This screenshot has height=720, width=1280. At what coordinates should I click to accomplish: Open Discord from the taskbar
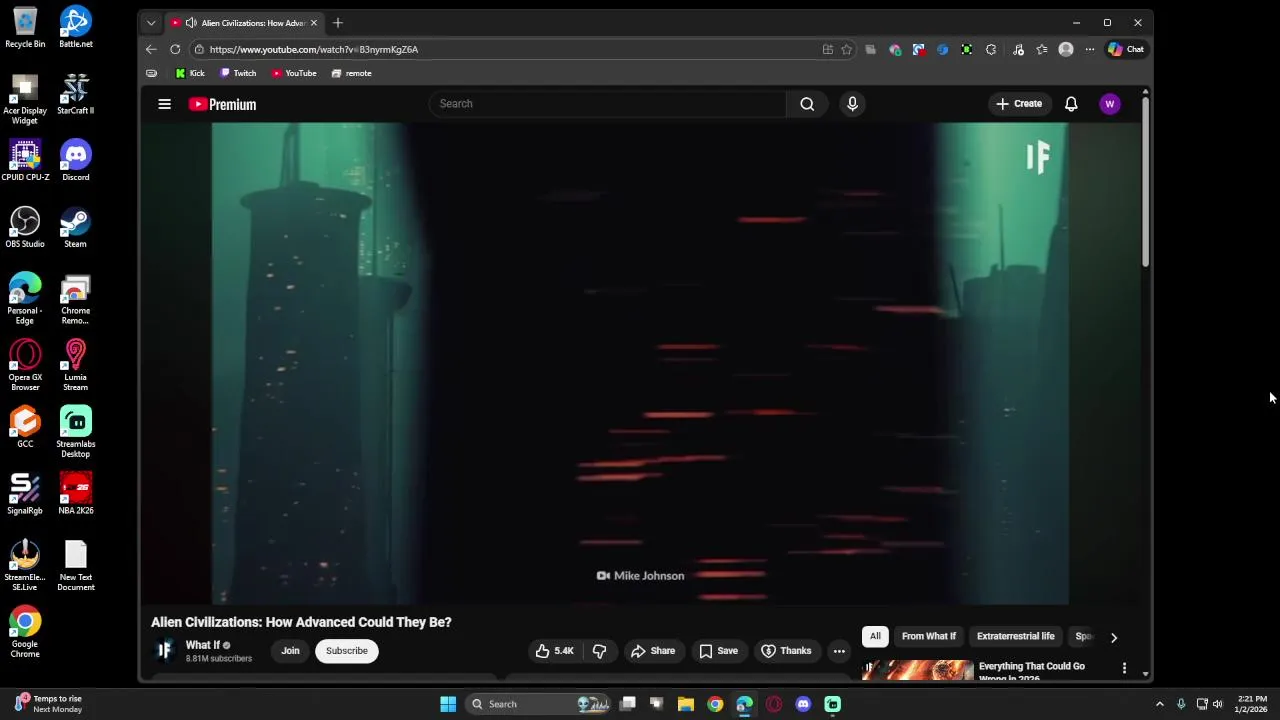coord(803,704)
